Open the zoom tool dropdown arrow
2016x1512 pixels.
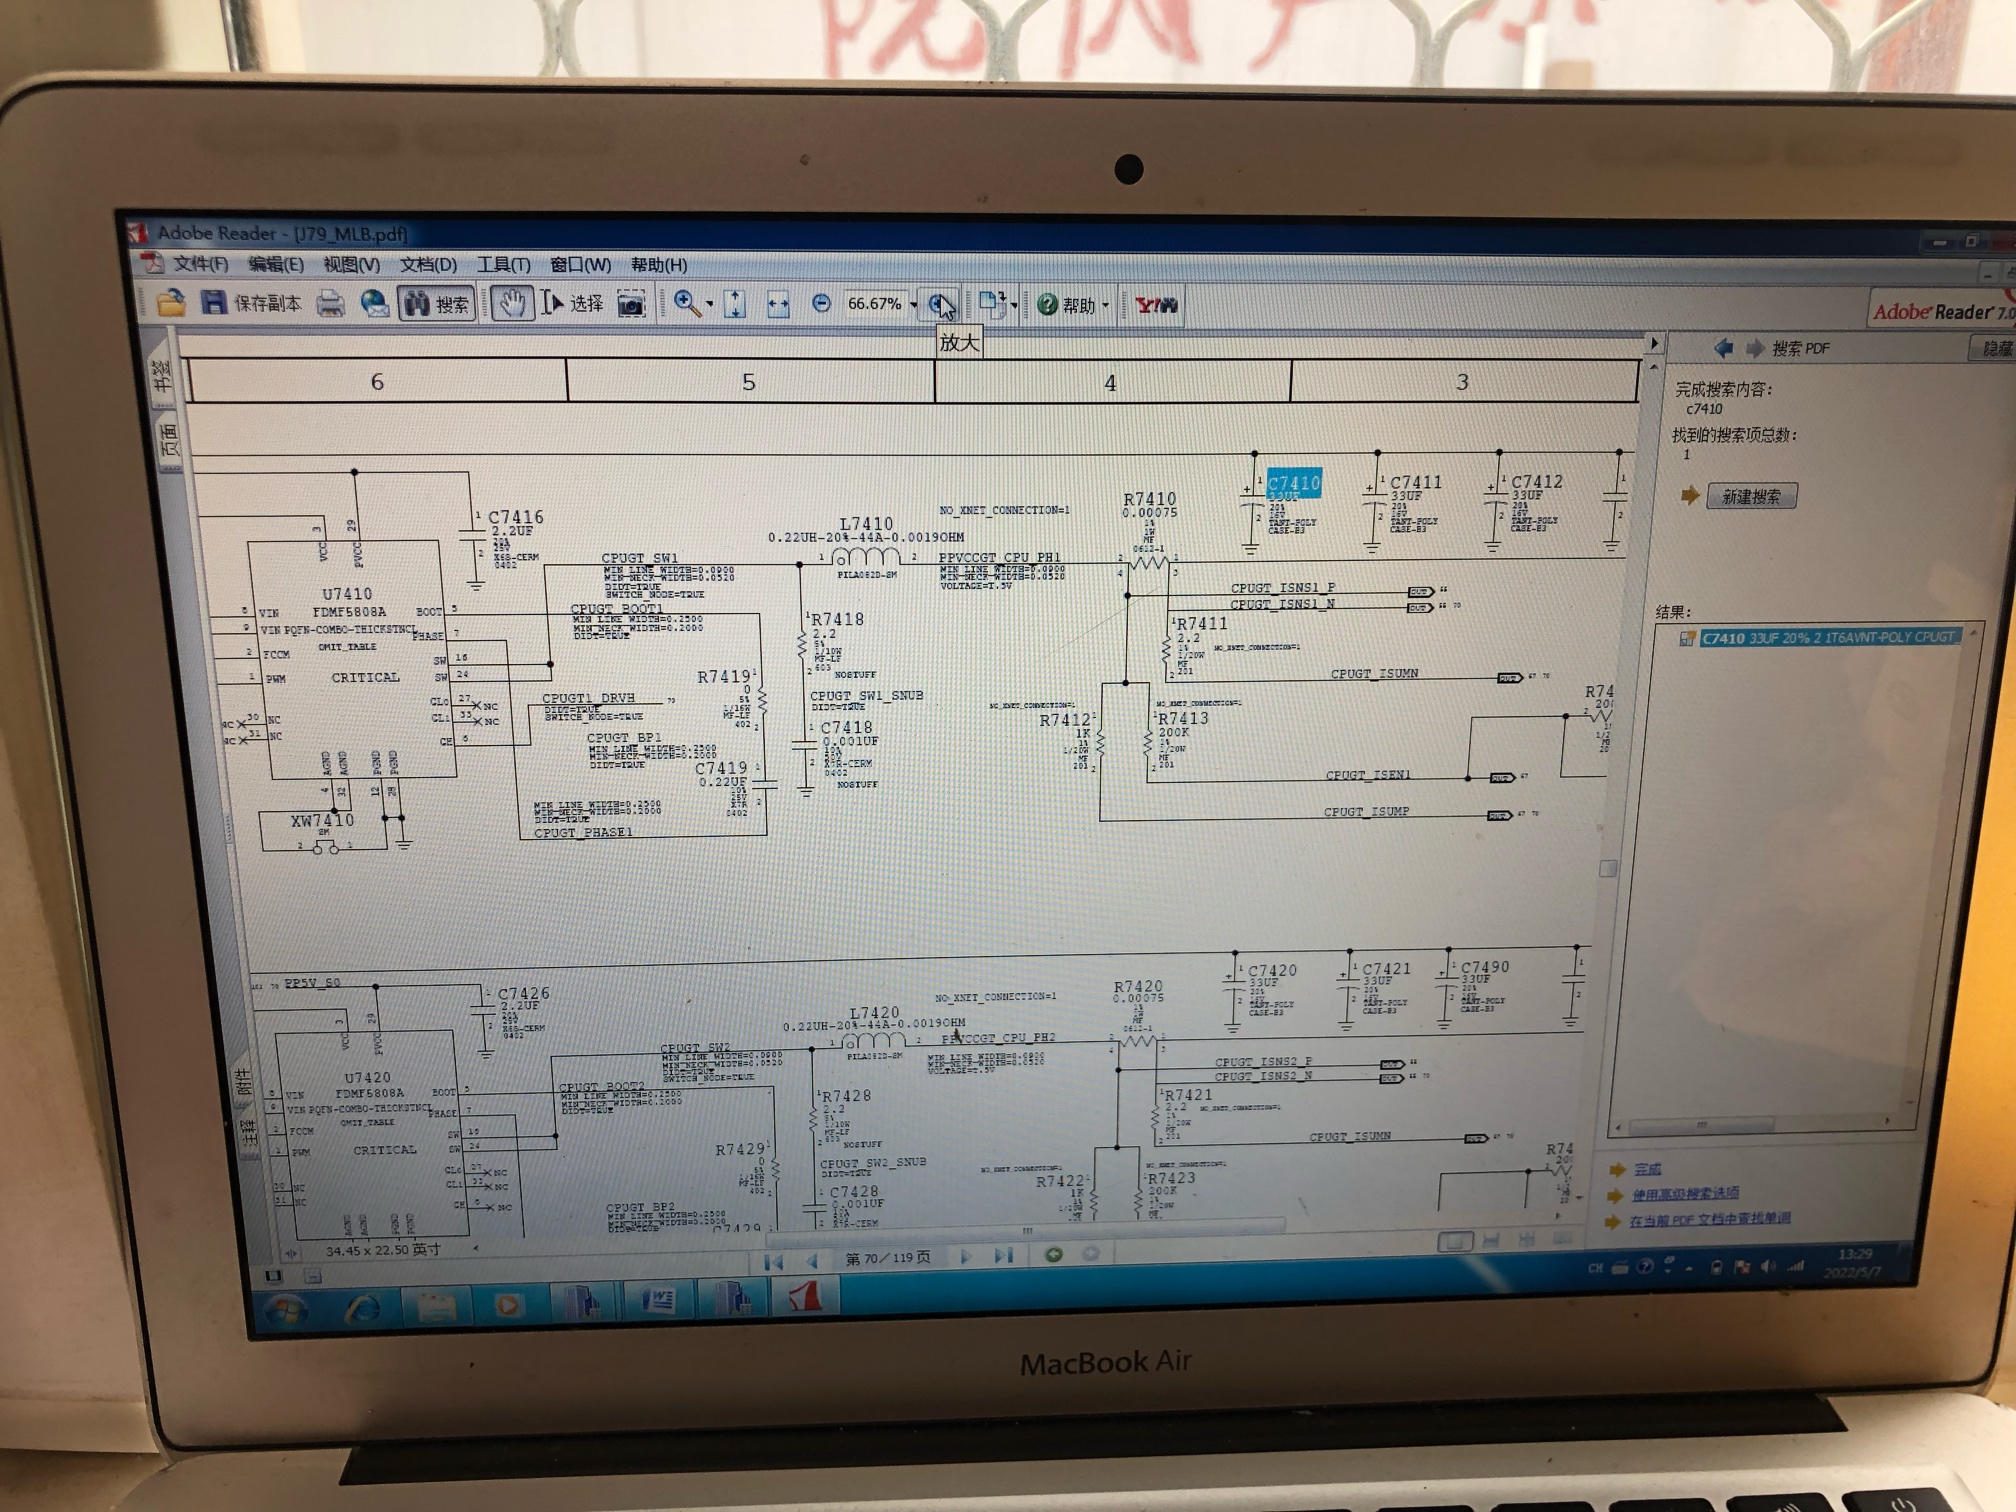[x=709, y=304]
